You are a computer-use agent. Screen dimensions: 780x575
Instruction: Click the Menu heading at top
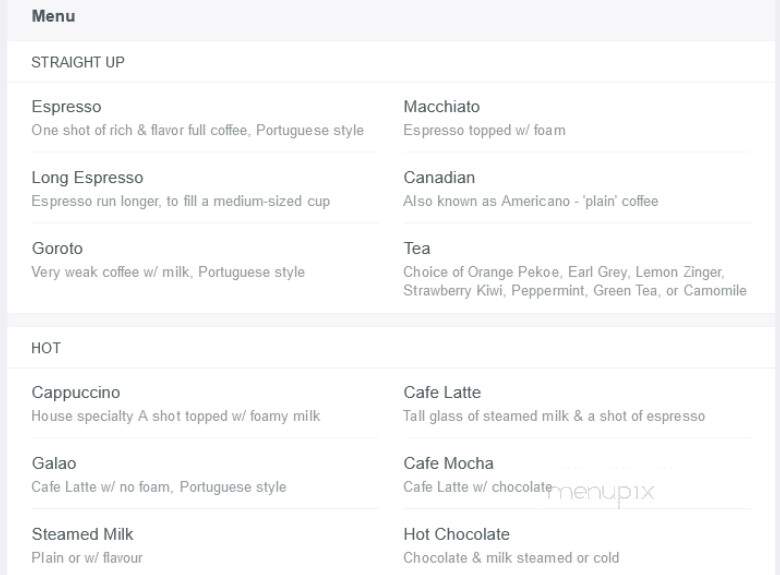53,16
